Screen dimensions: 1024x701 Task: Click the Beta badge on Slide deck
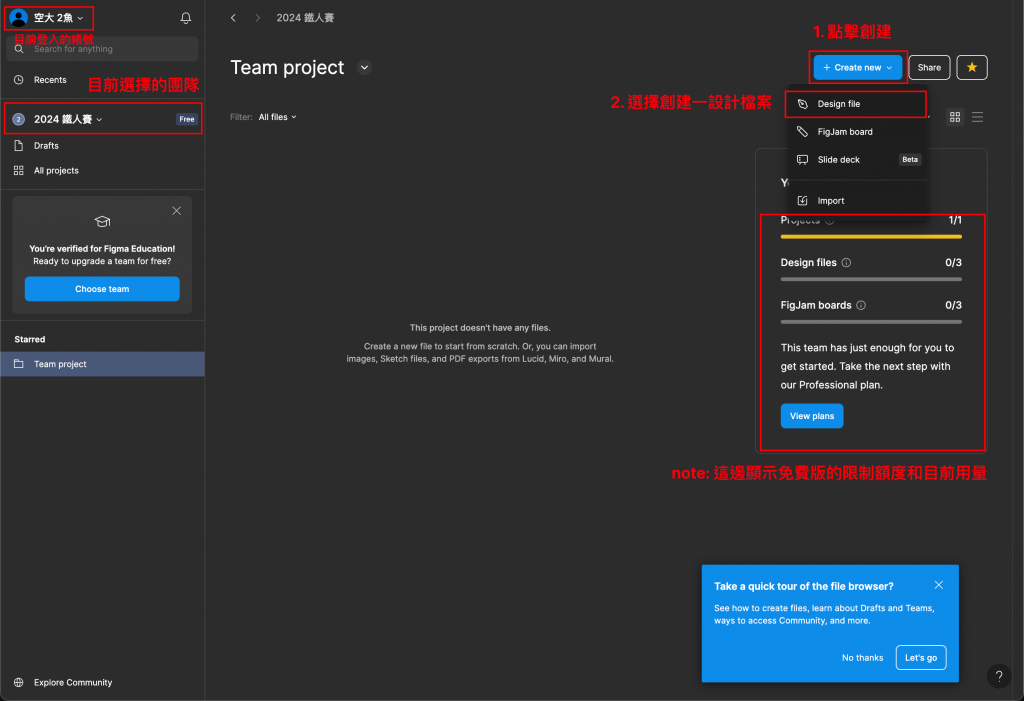point(910,159)
